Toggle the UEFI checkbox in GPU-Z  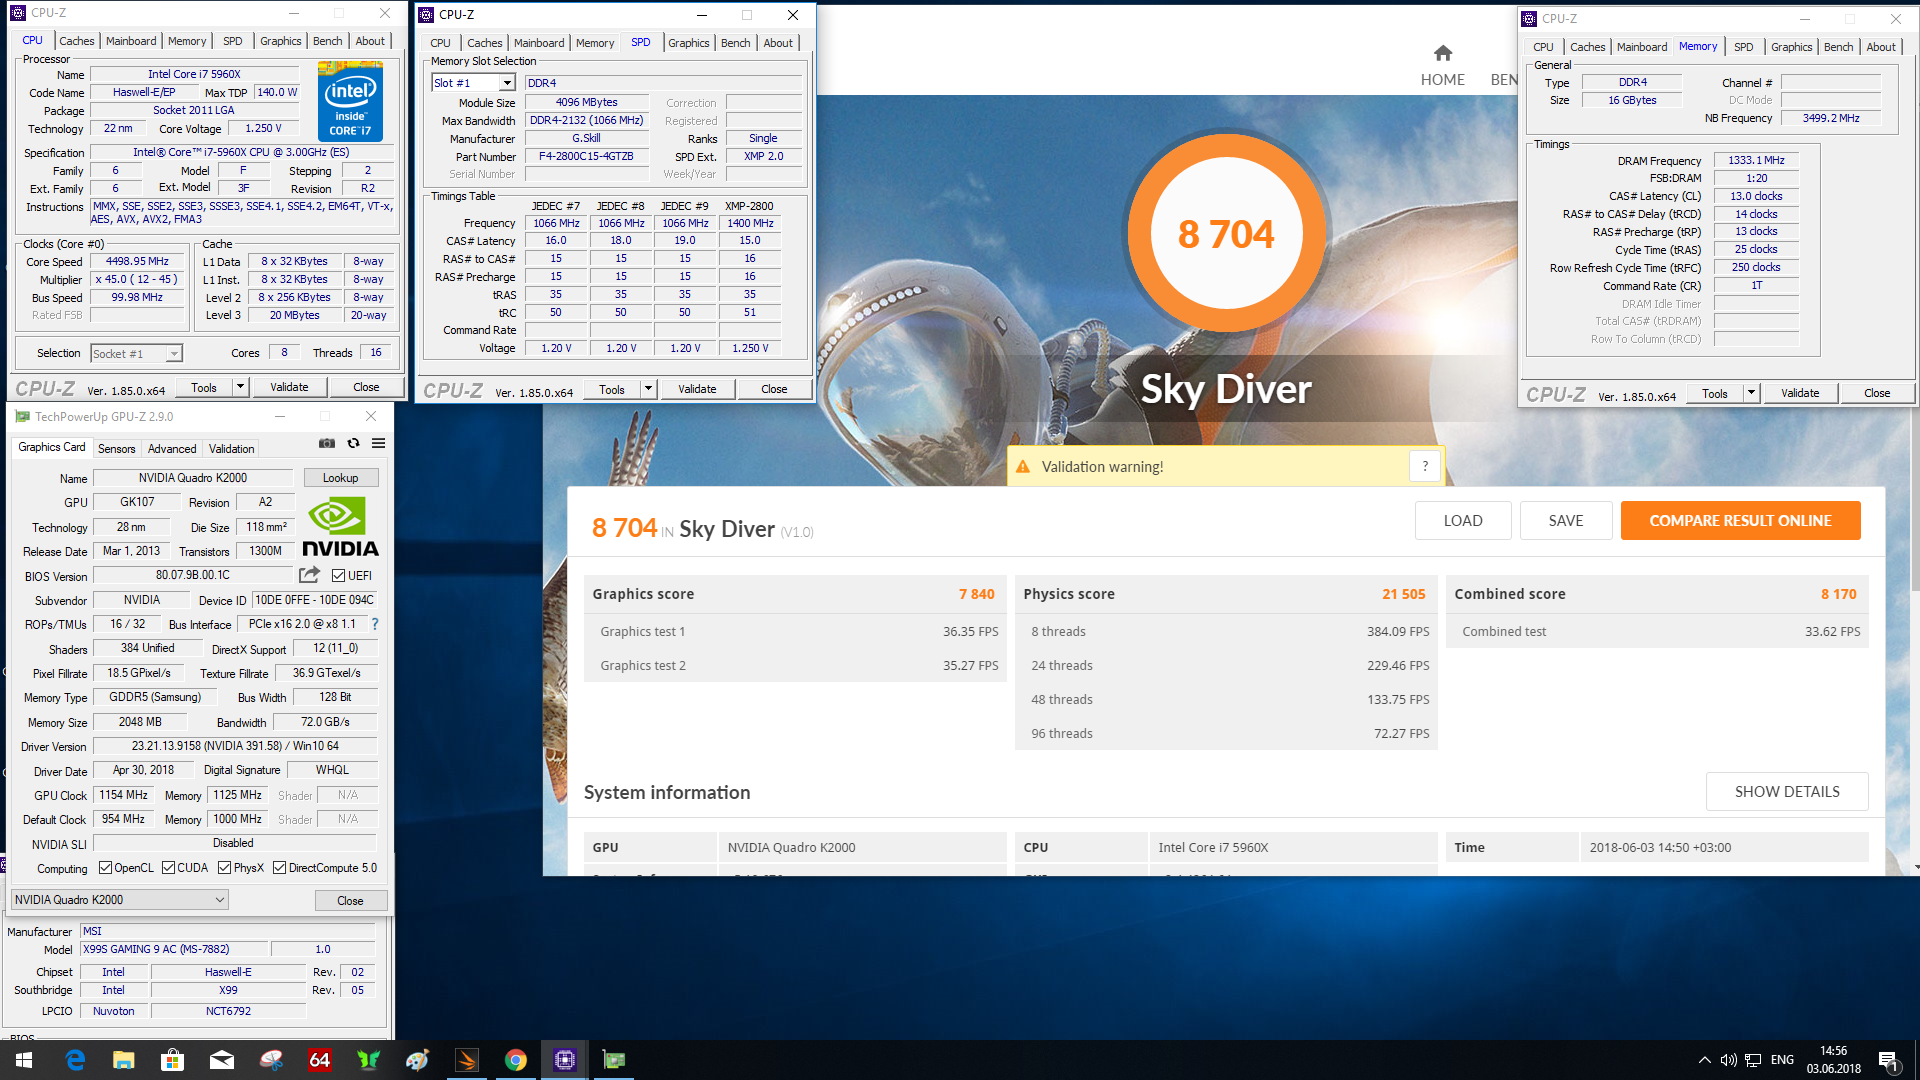[x=338, y=576]
